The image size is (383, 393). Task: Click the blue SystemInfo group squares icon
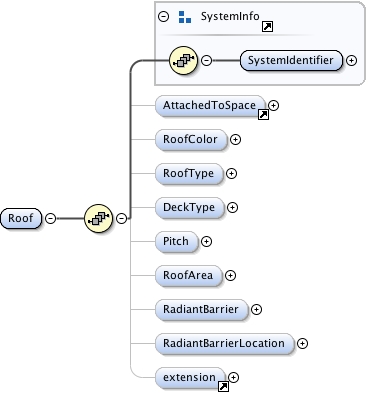(x=185, y=17)
